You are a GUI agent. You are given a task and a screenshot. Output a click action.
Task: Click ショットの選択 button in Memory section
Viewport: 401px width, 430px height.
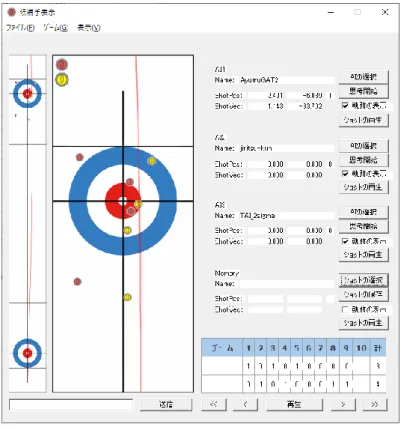point(364,280)
